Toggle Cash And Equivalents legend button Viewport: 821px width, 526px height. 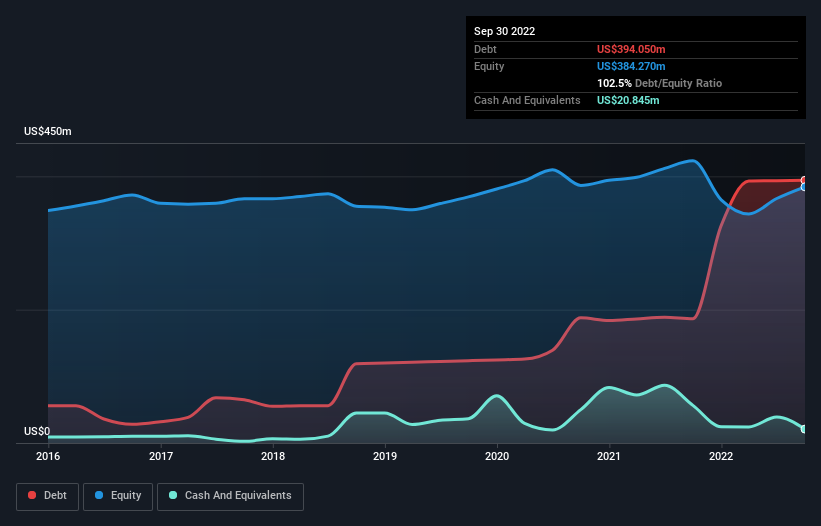230,496
